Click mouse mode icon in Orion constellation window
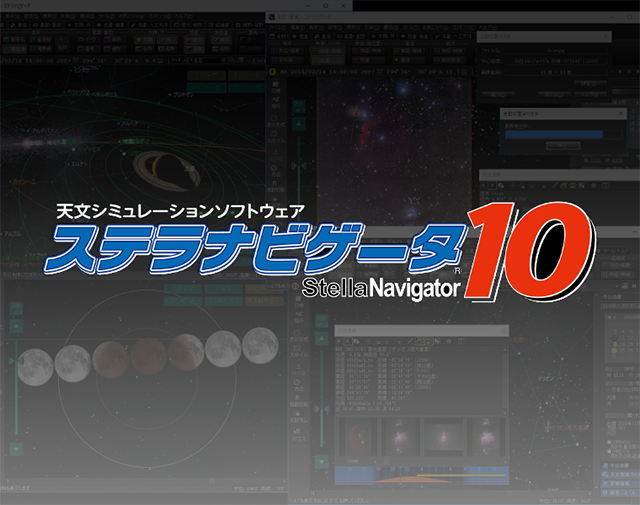 pos(298,434)
